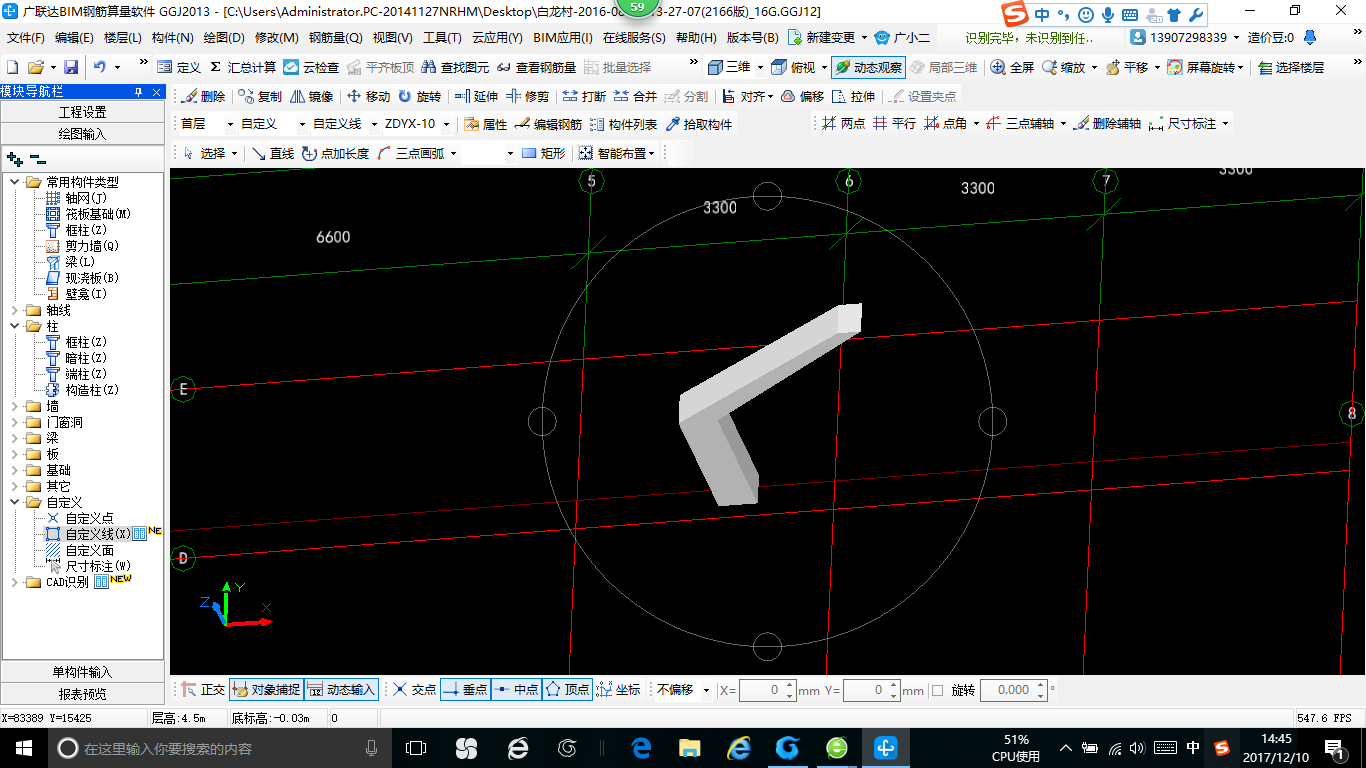Start 云检查 cloud check
The height and width of the screenshot is (768, 1366).
(x=311, y=67)
